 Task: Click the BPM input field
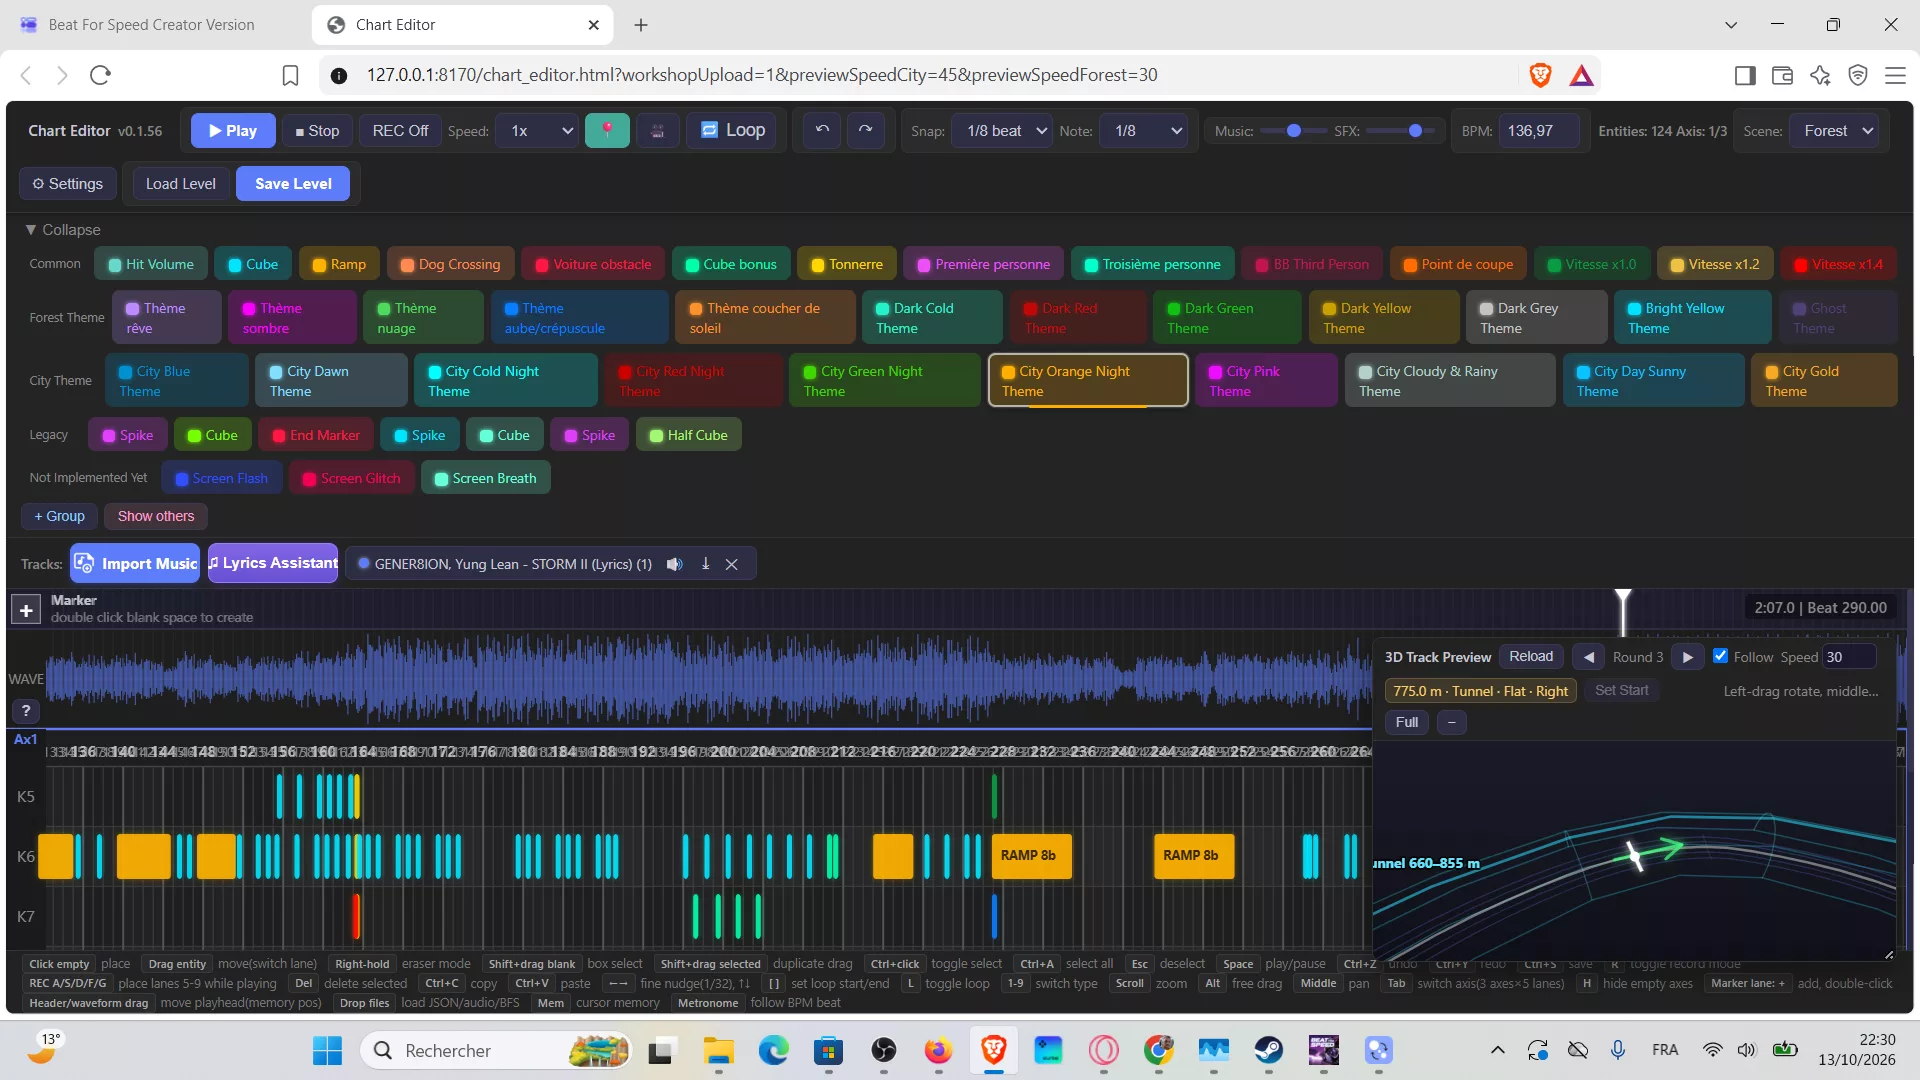[x=1540, y=130]
